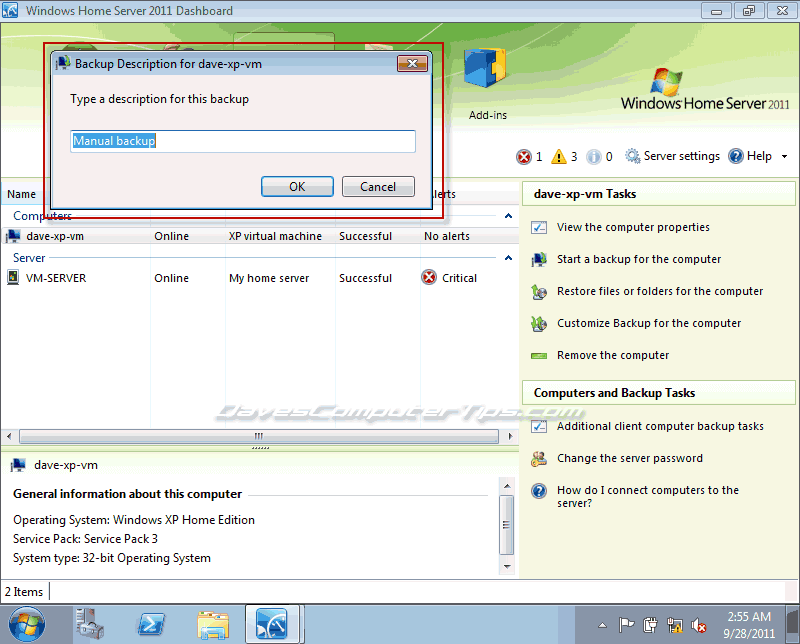Click the additional backup tasks checklist icon
Screen dimensions: 800x644
(x=539, y=427)
